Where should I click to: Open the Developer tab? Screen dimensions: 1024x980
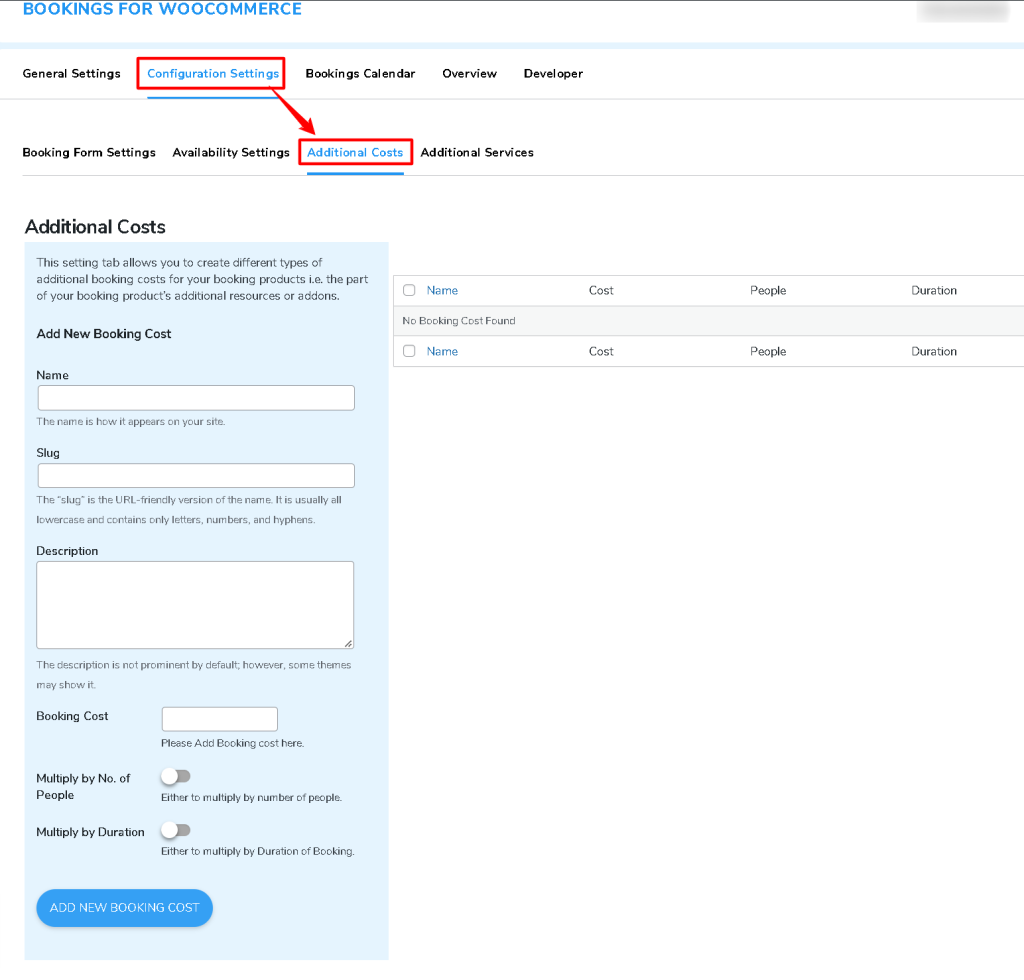click(x=553, y=73)
